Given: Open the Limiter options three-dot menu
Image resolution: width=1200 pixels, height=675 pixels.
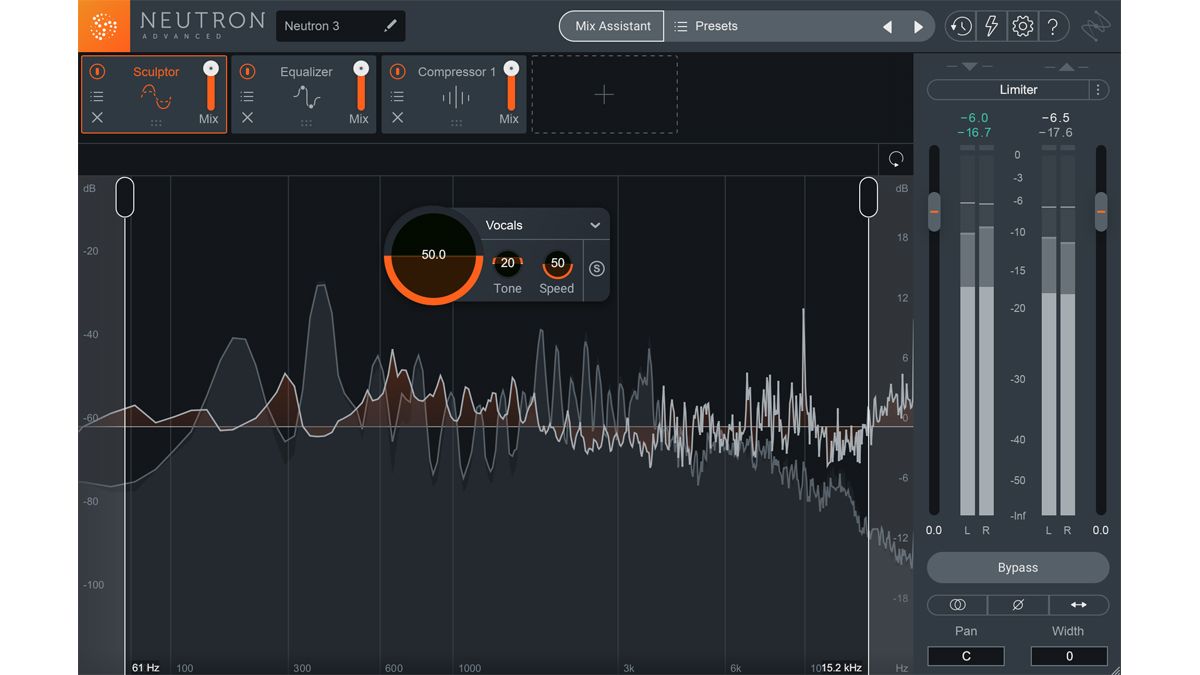Looking at the screenshot, I should pos(1097,90).
